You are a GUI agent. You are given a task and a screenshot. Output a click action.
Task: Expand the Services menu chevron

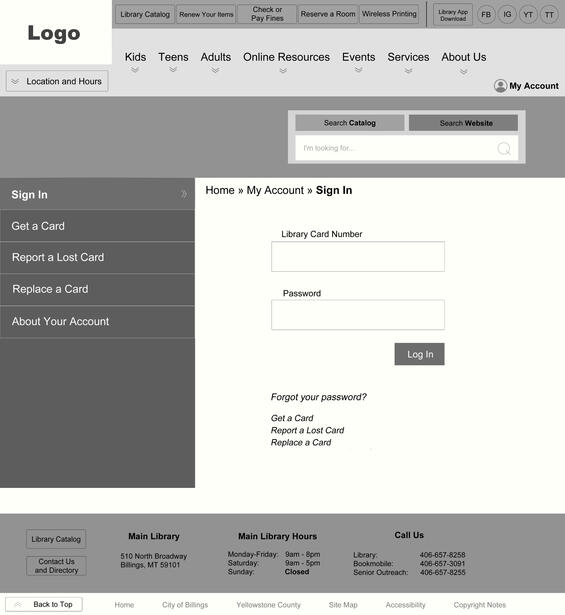tap(408, 71)
